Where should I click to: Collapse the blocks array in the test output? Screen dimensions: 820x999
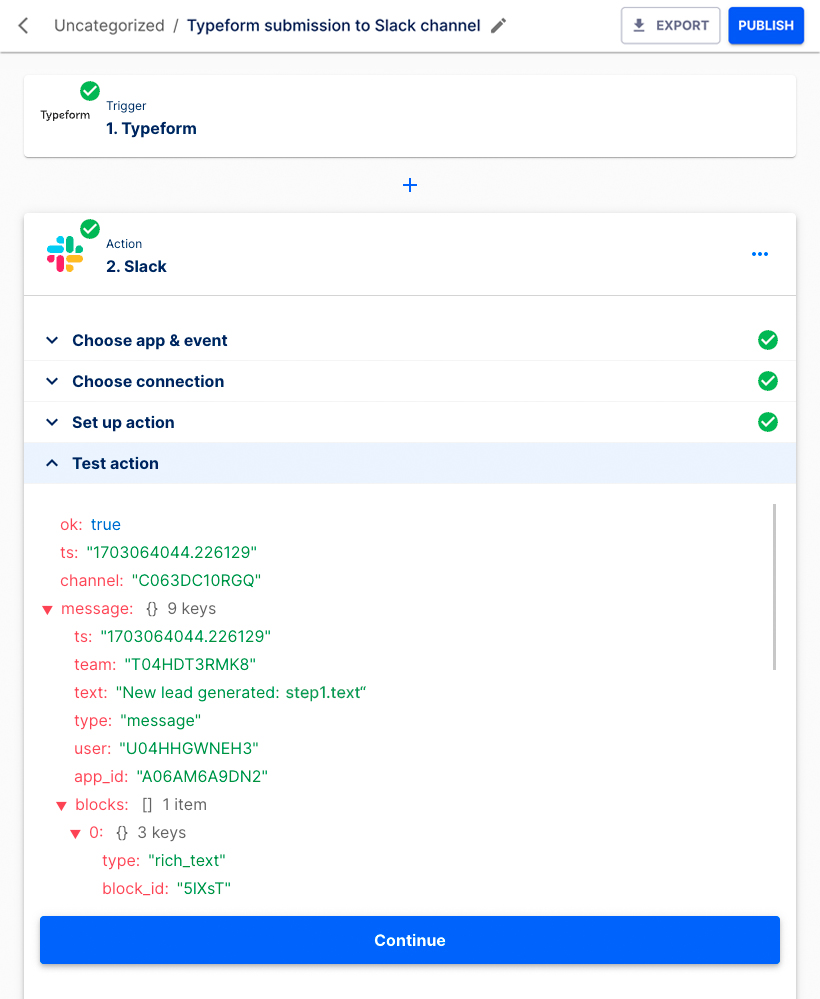[62, 804]
